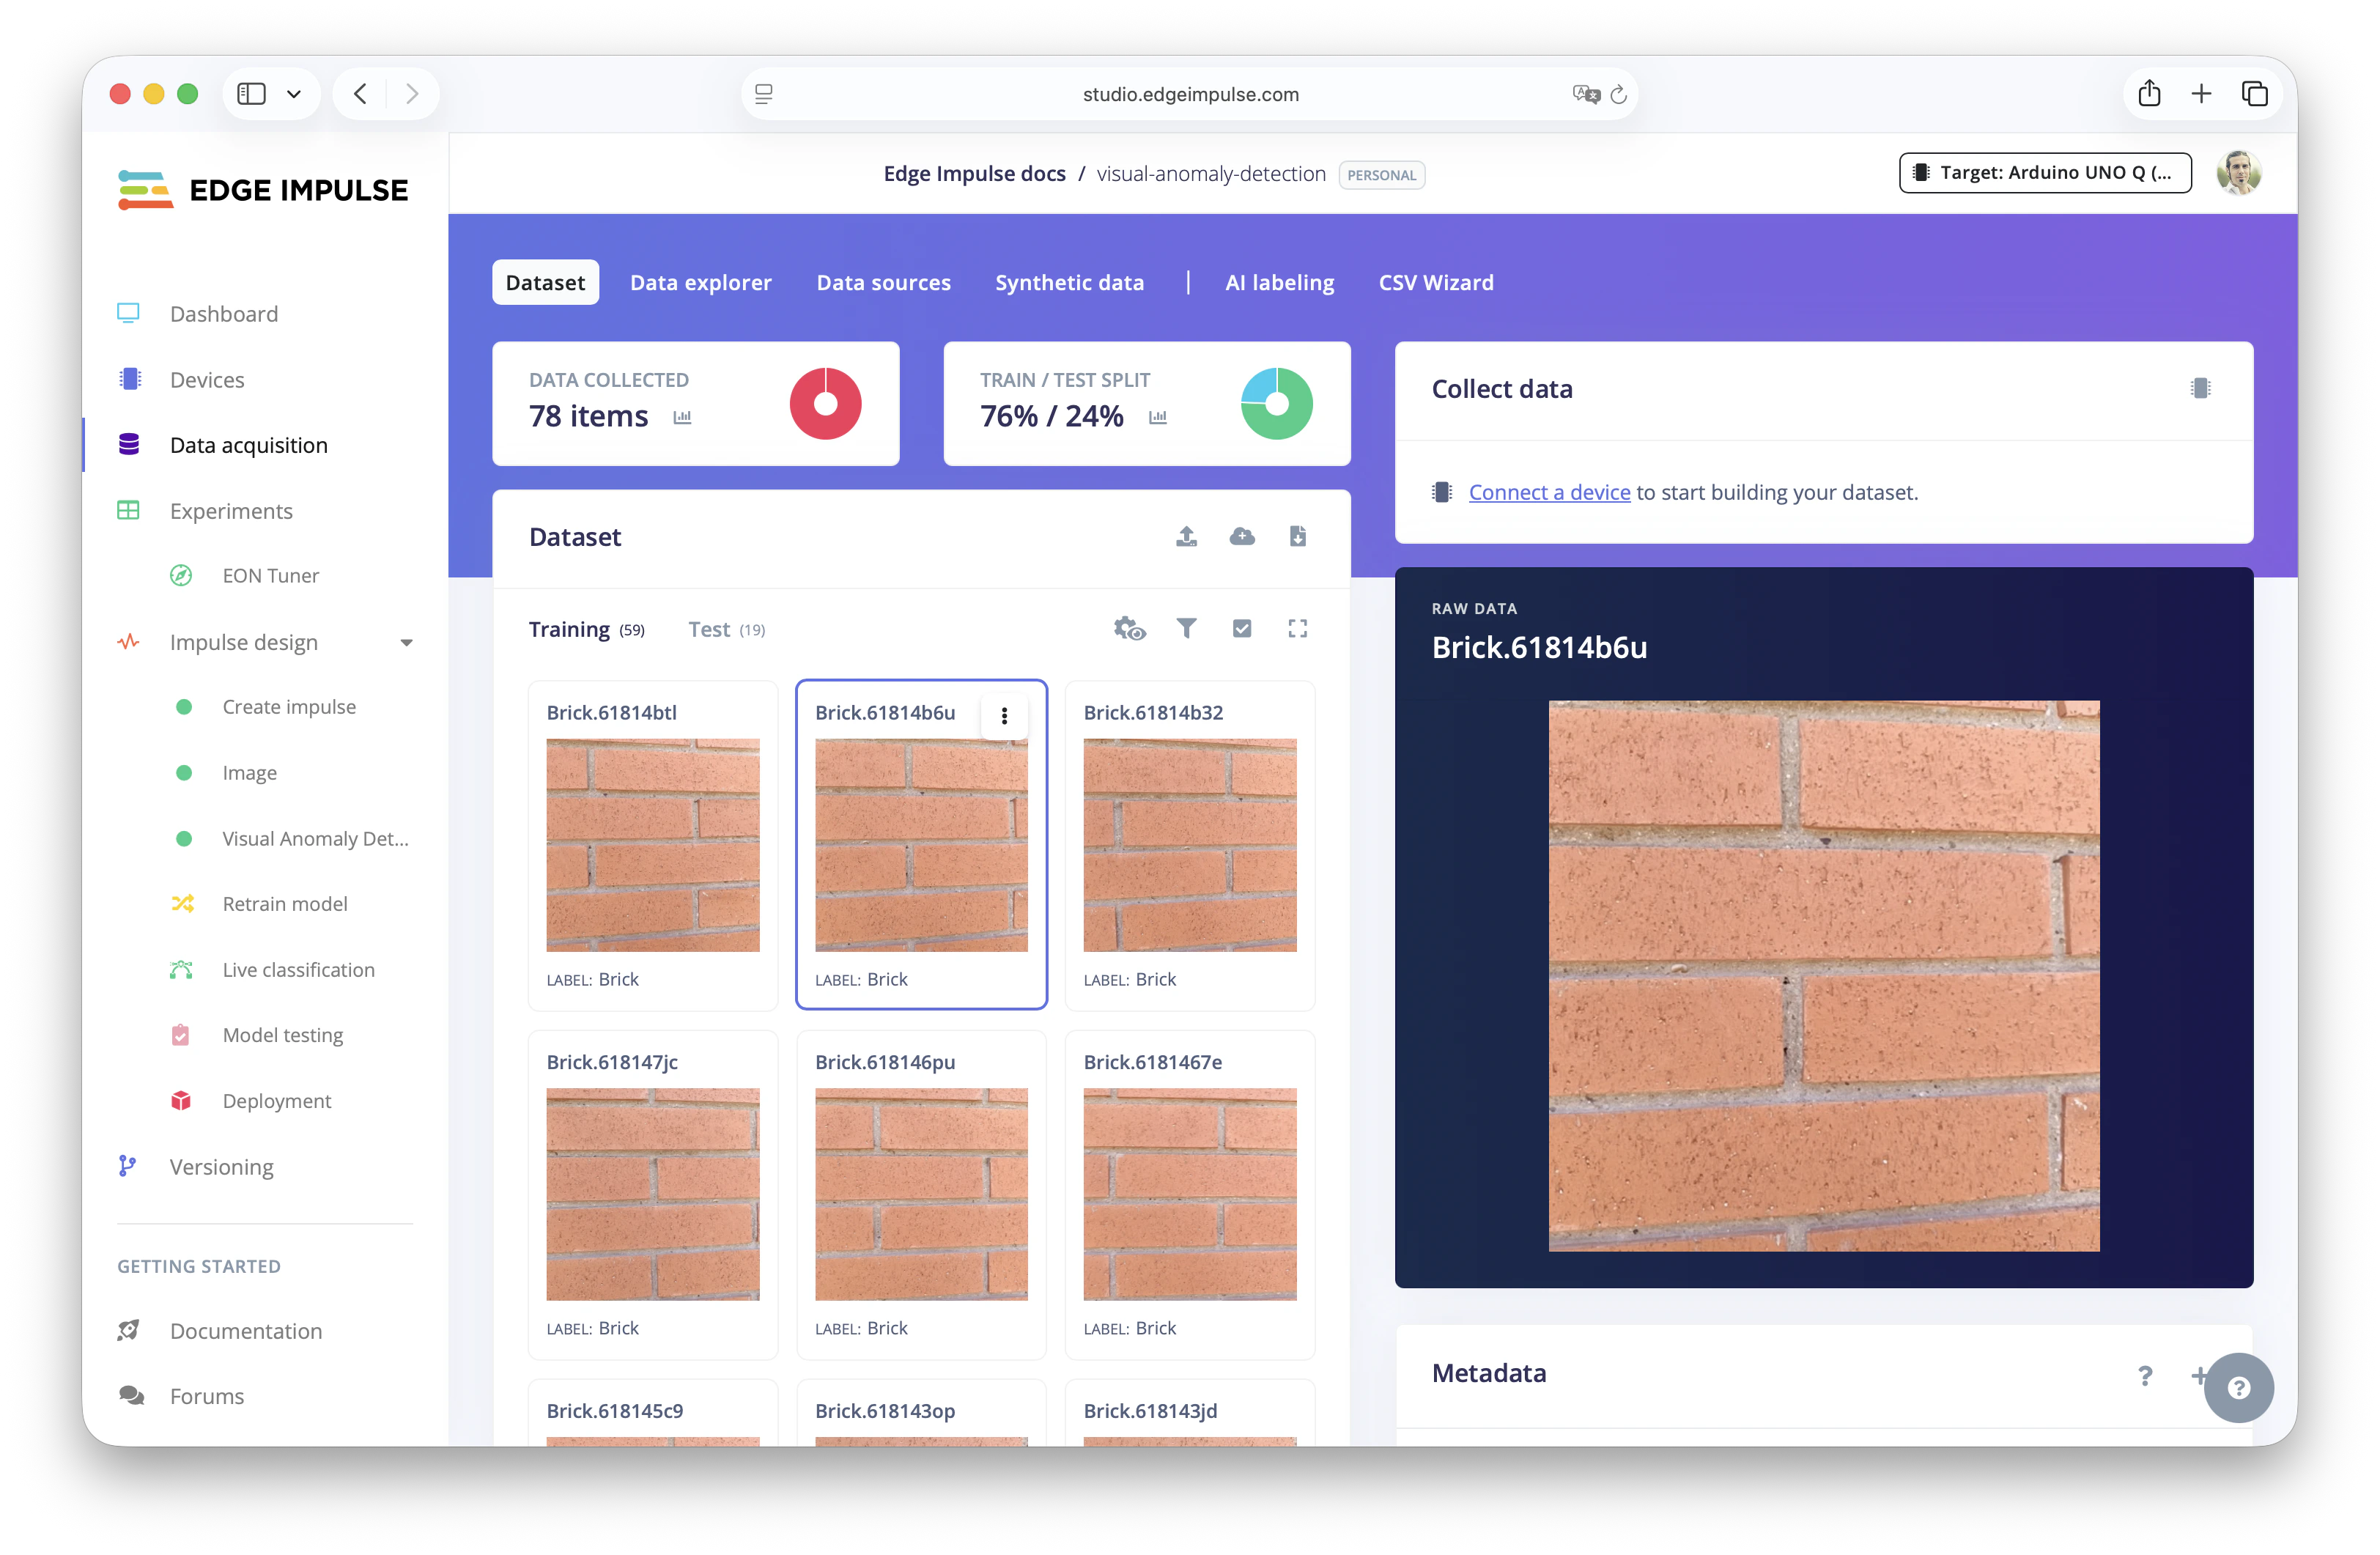Collapse the Impulse design menu arrow
The width and height of the screenshot is (2380, 1555).
coord(406,642)
